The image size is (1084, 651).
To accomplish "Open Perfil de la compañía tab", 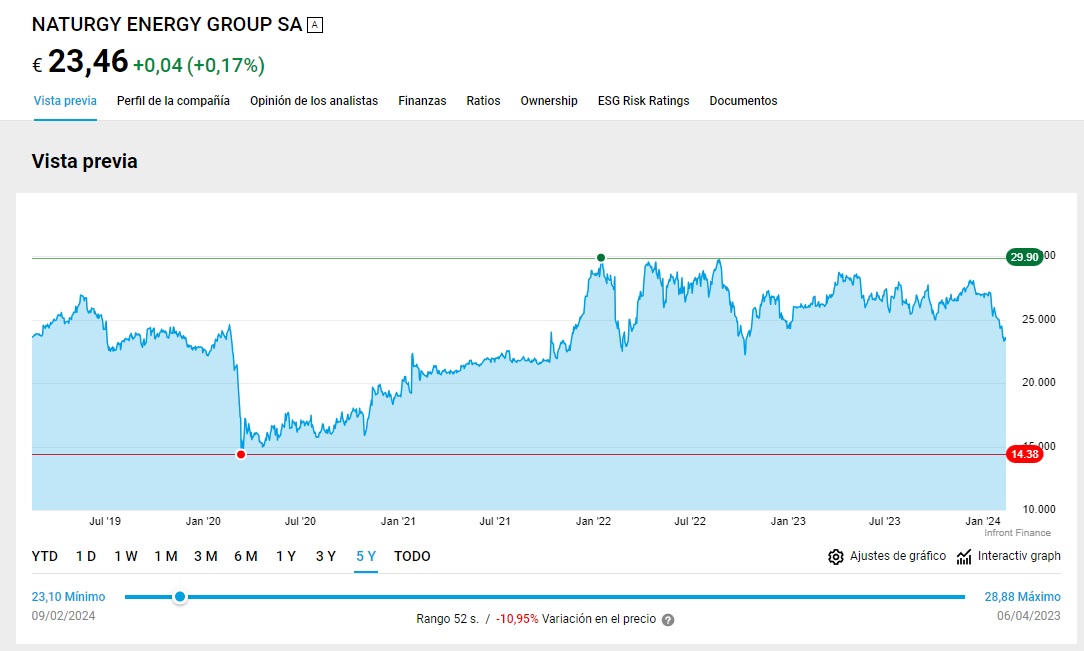I will click(x=173, y=101).
